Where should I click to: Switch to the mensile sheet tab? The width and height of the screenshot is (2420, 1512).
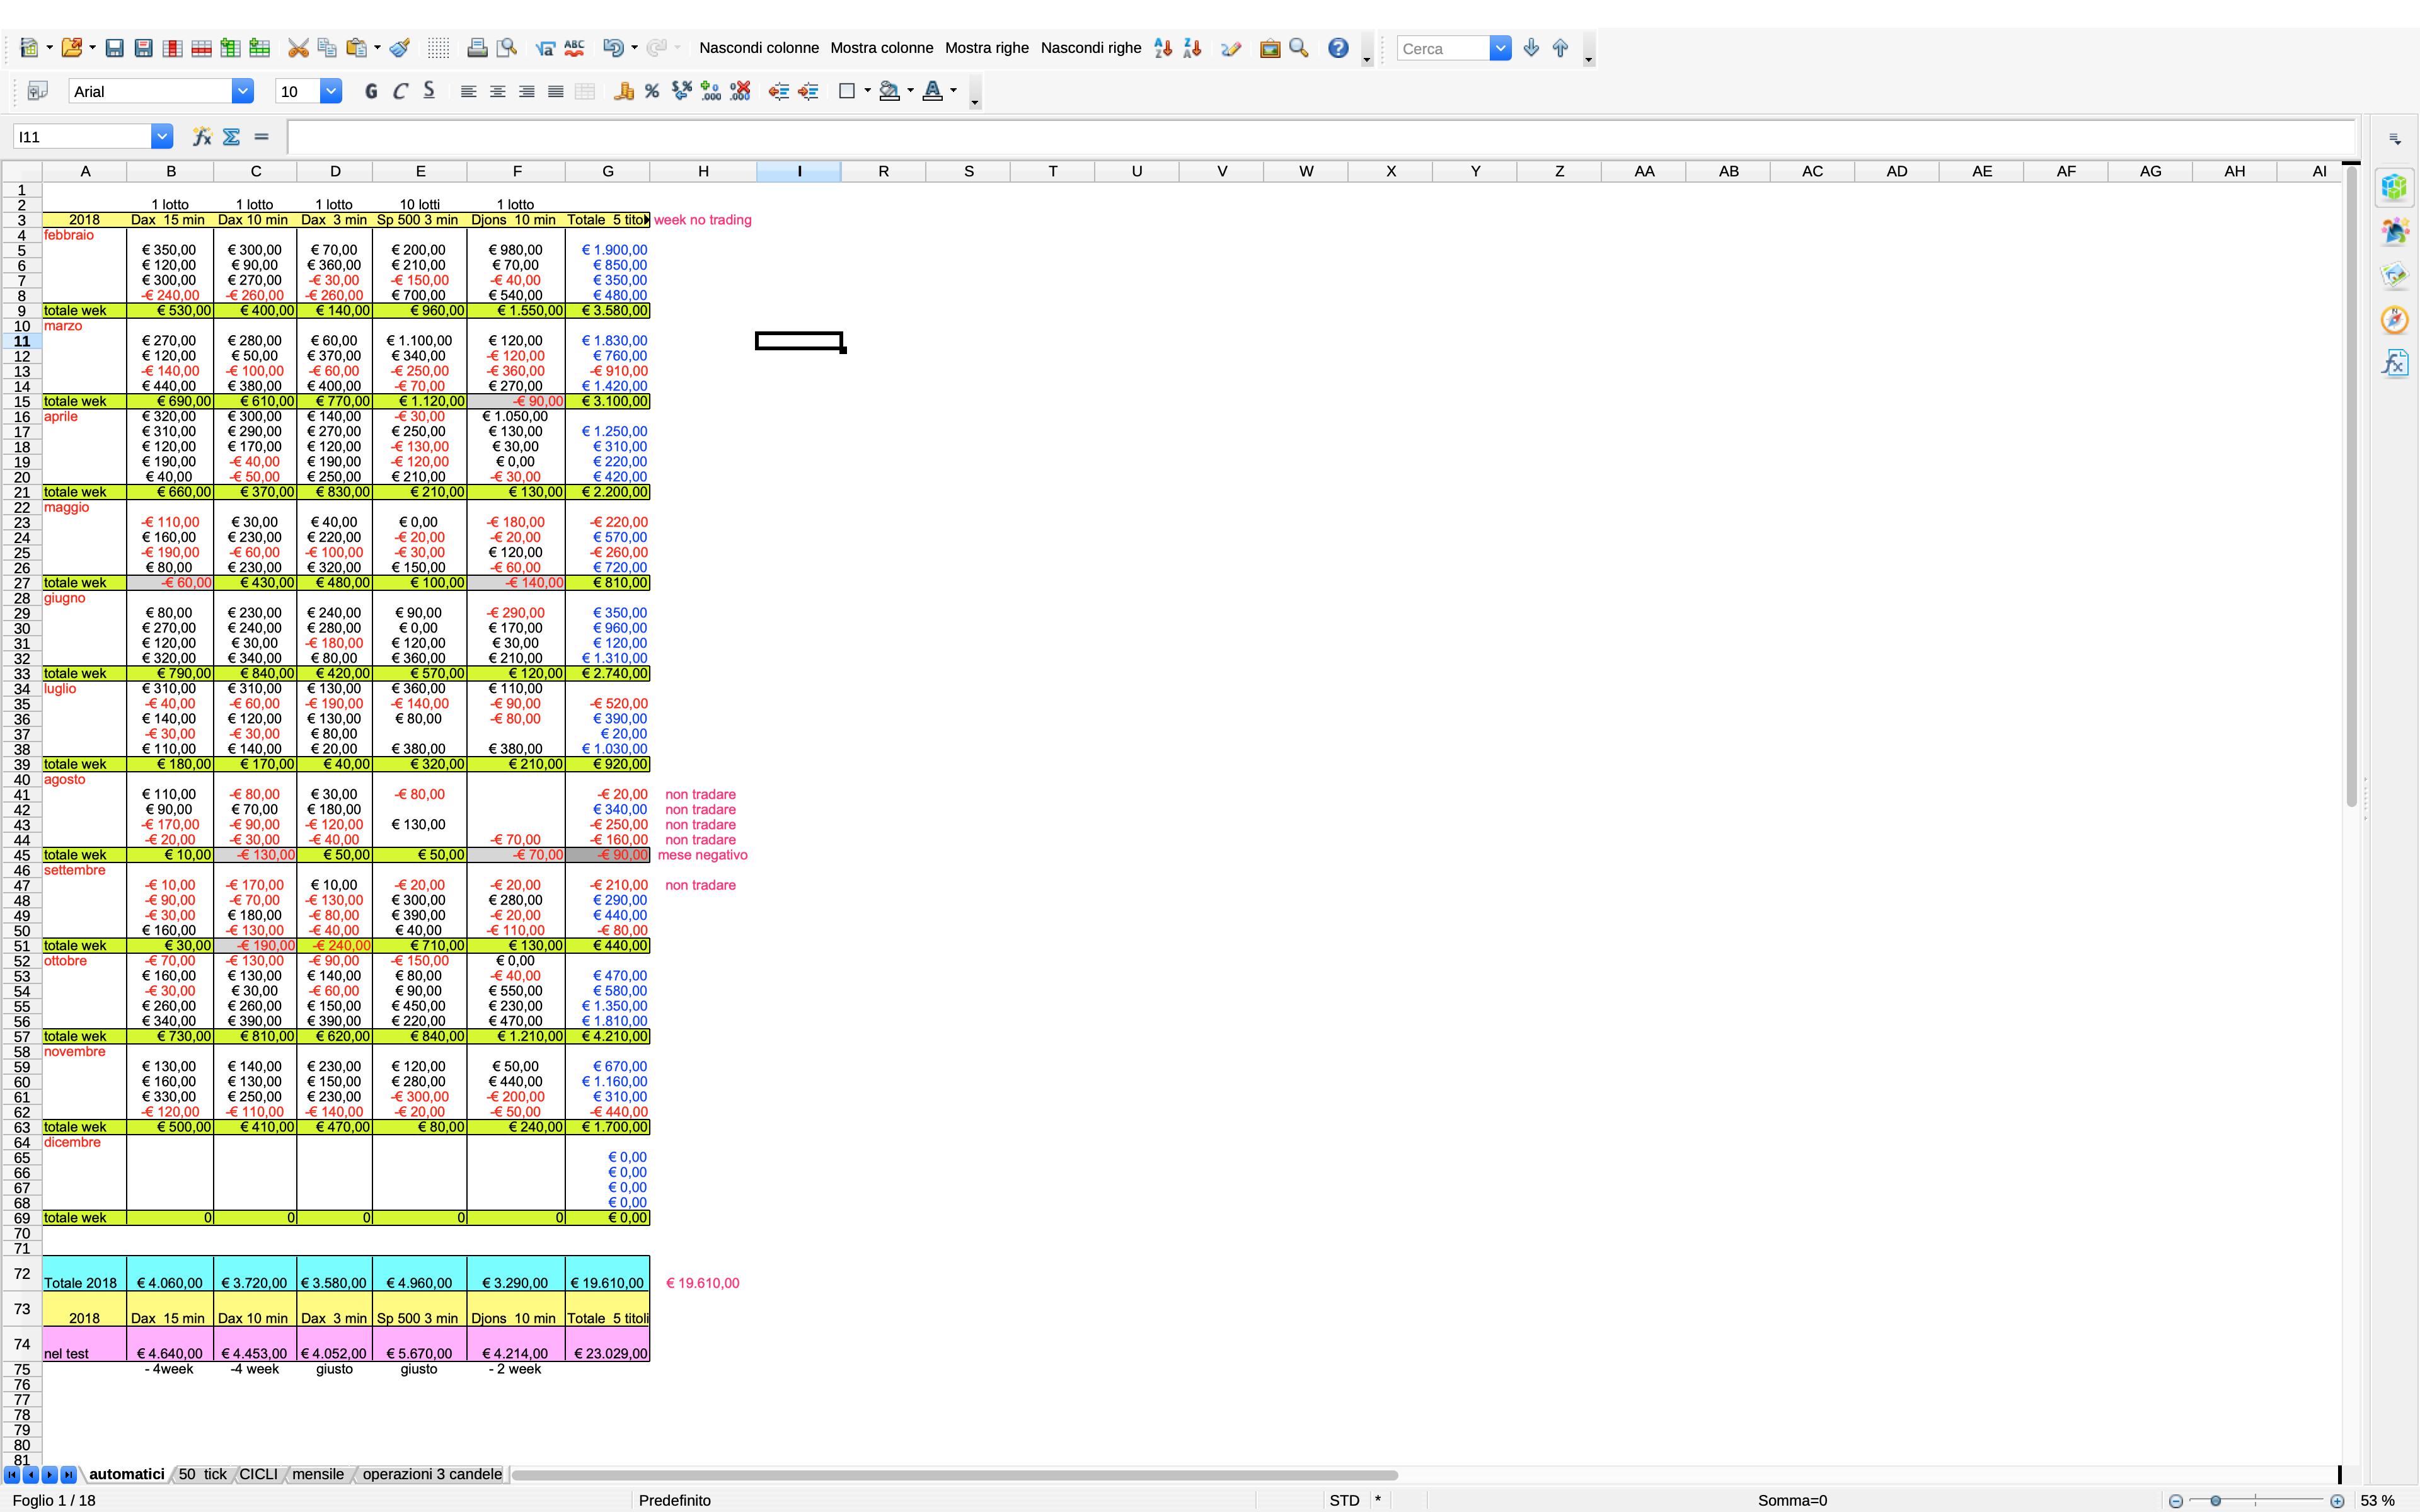coord(318,1474)
